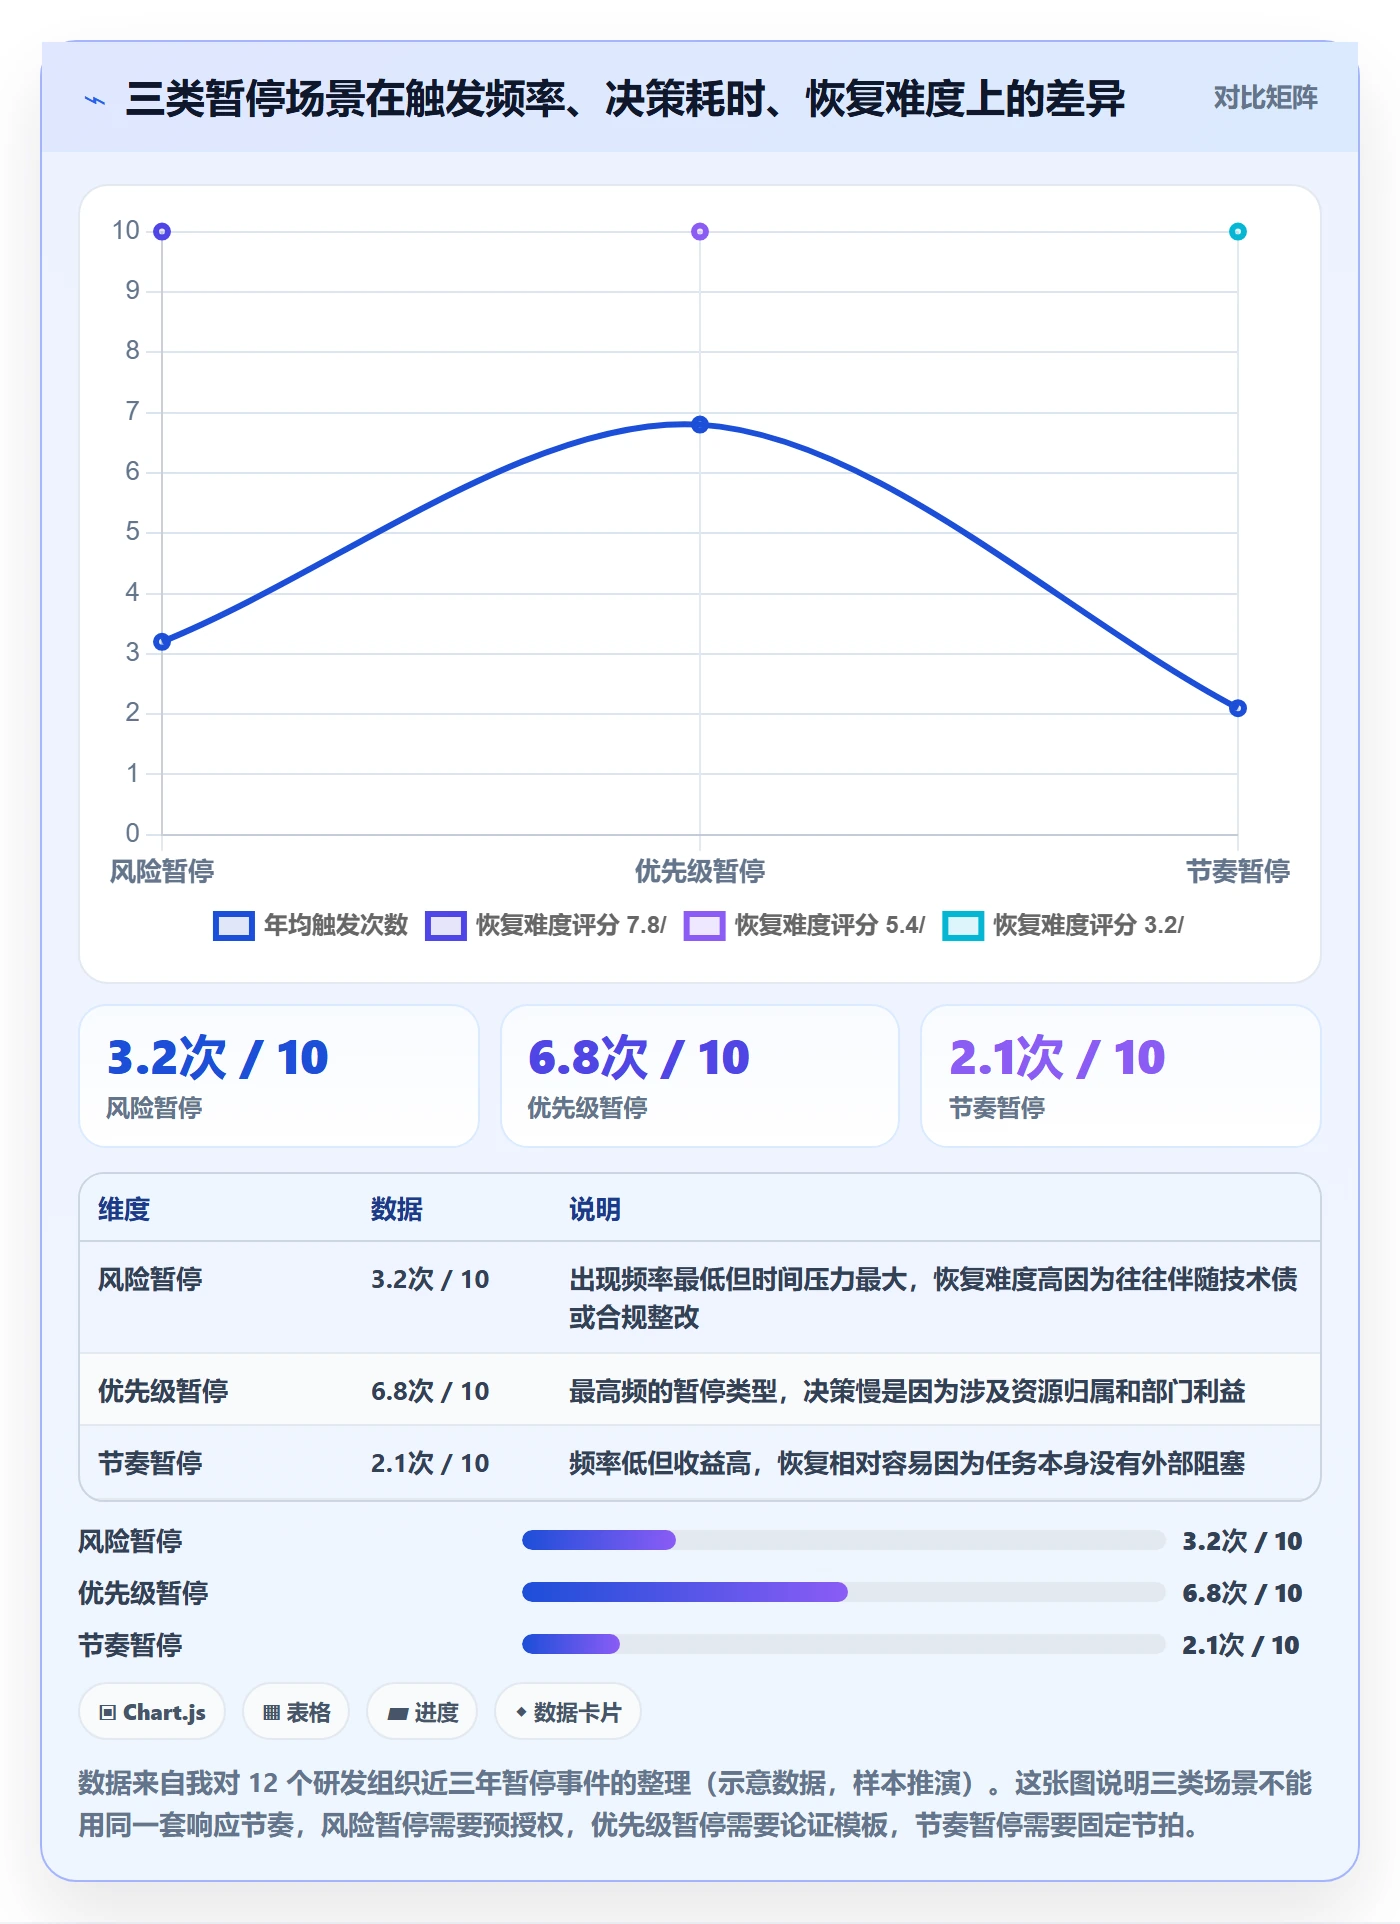This screenshot has width=1400, height=1924.
Task: Click the 对比矩阵 label in the header
Action: tap(1265, 98)
